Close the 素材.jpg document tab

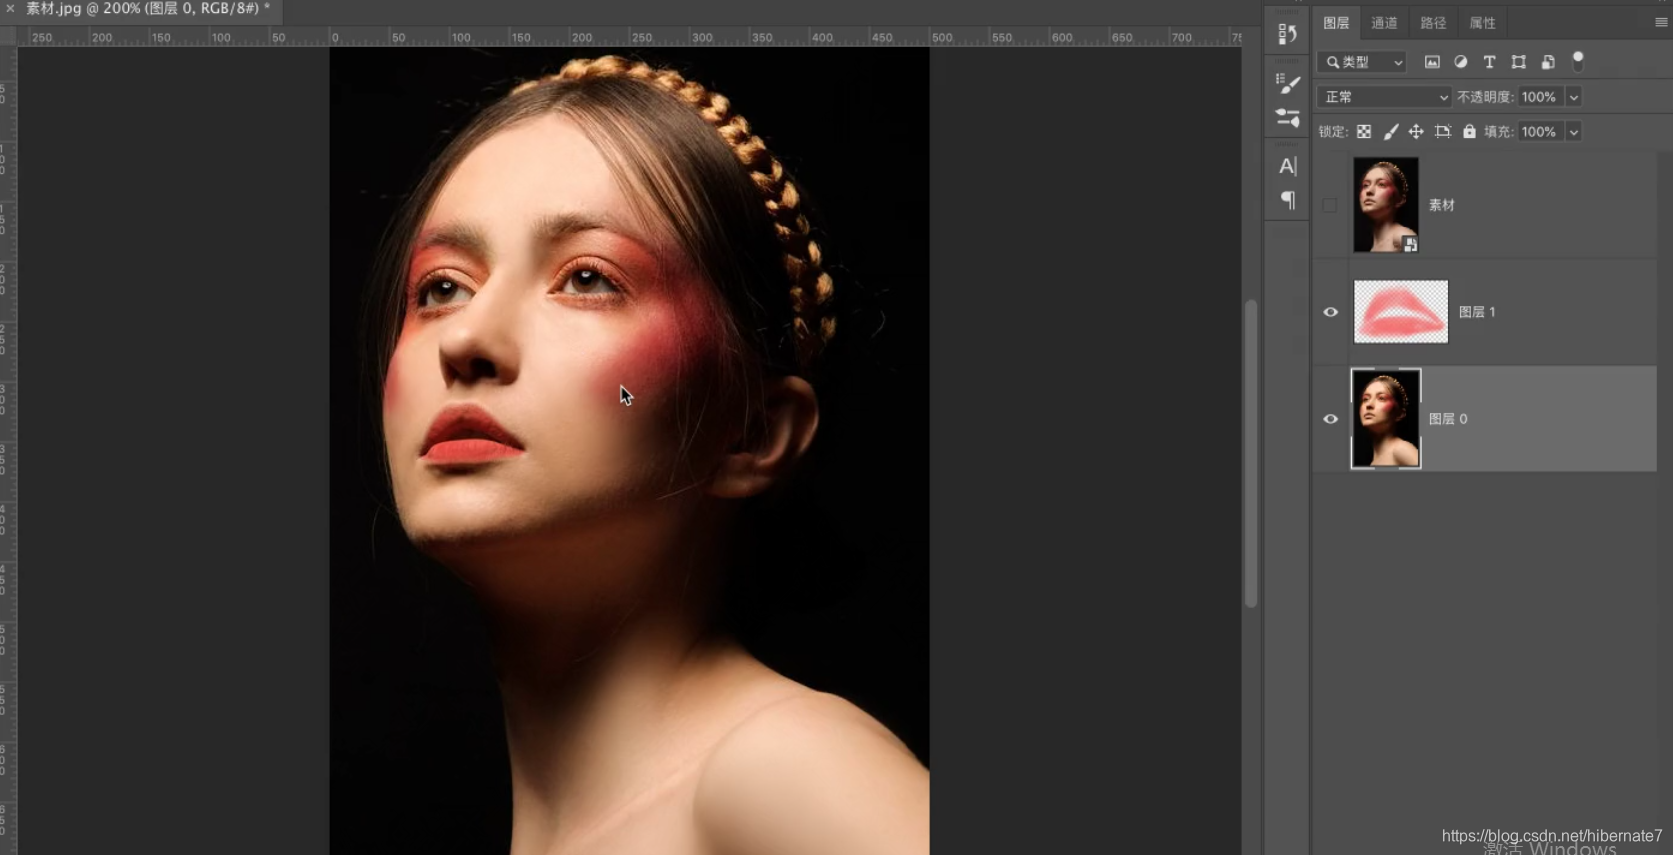(10, 8)
